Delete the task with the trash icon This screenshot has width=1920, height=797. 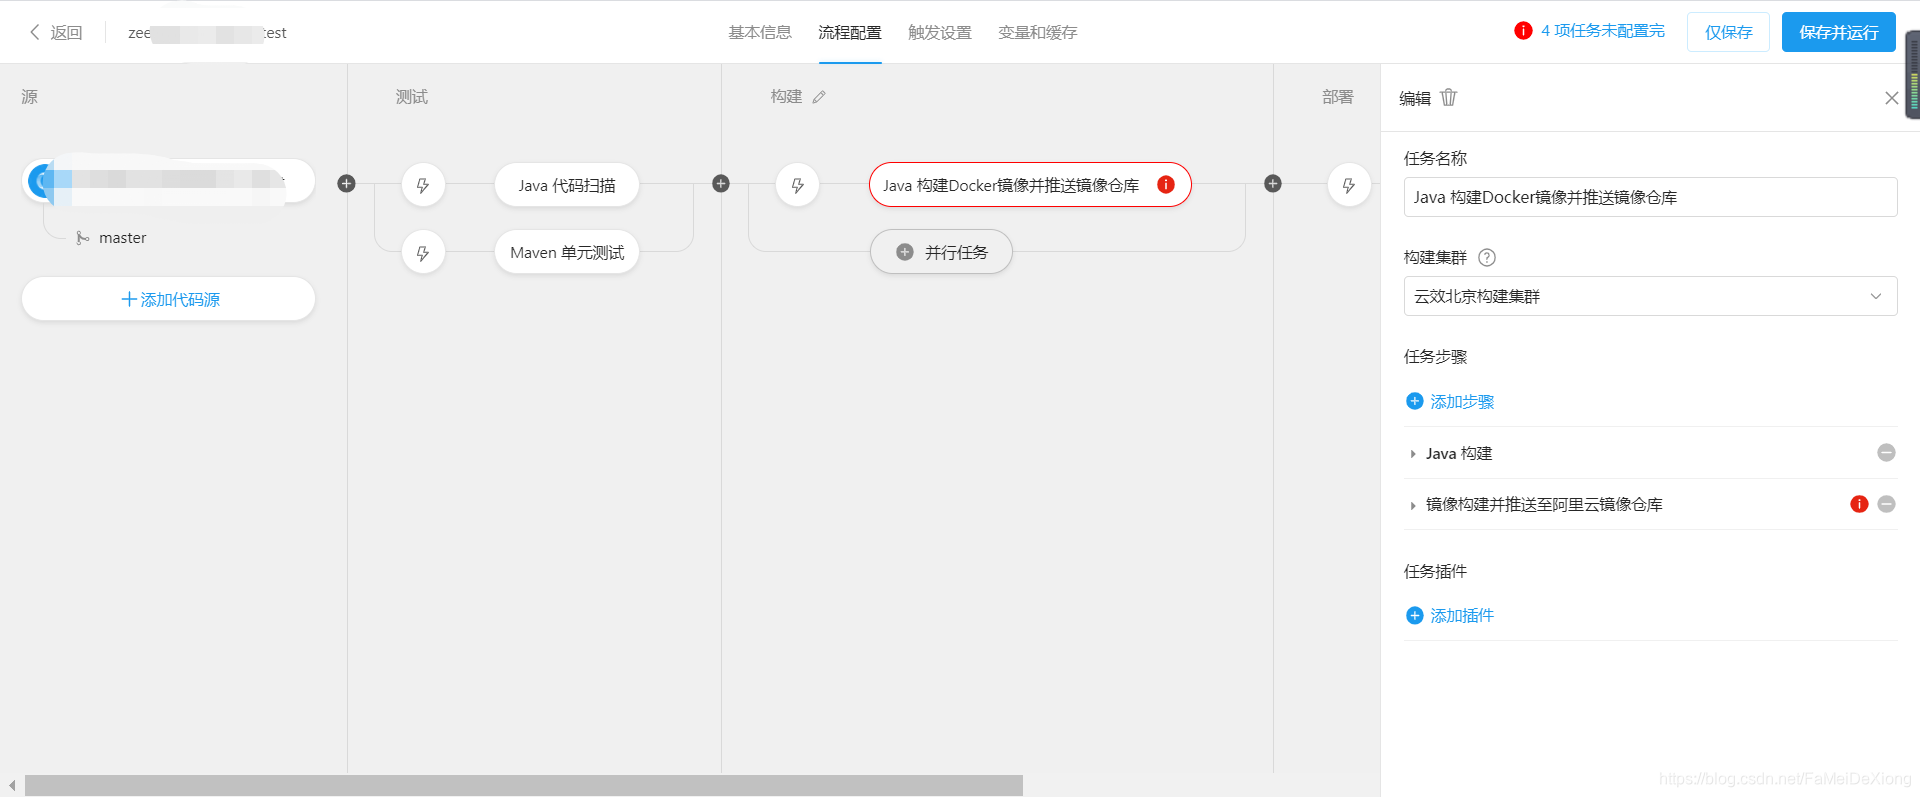click(x=1449, y=97)
